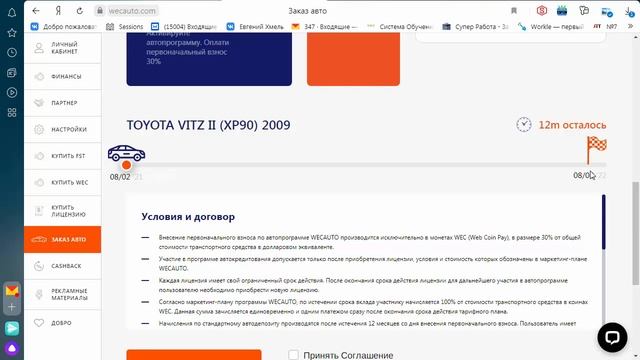Click the orange progress marker dot
The image size is (640, 360).
click(127, 165)
